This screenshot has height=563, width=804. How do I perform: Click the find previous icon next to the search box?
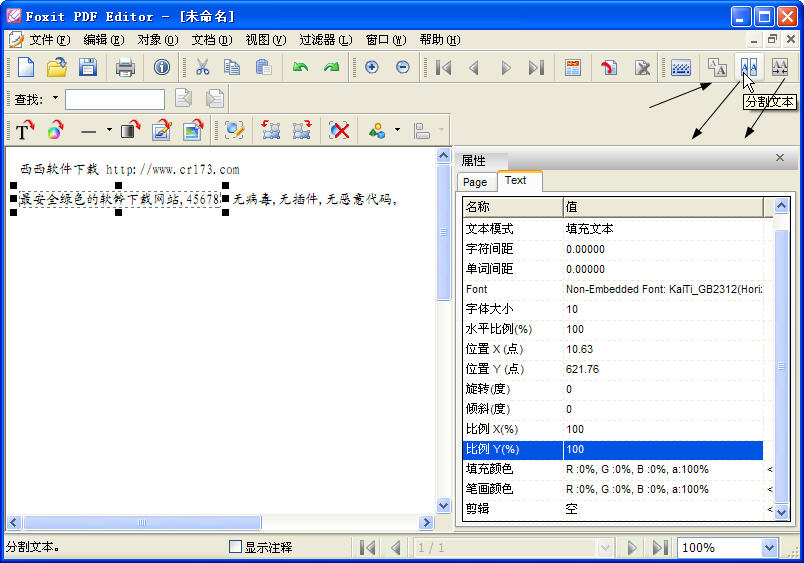184,98
